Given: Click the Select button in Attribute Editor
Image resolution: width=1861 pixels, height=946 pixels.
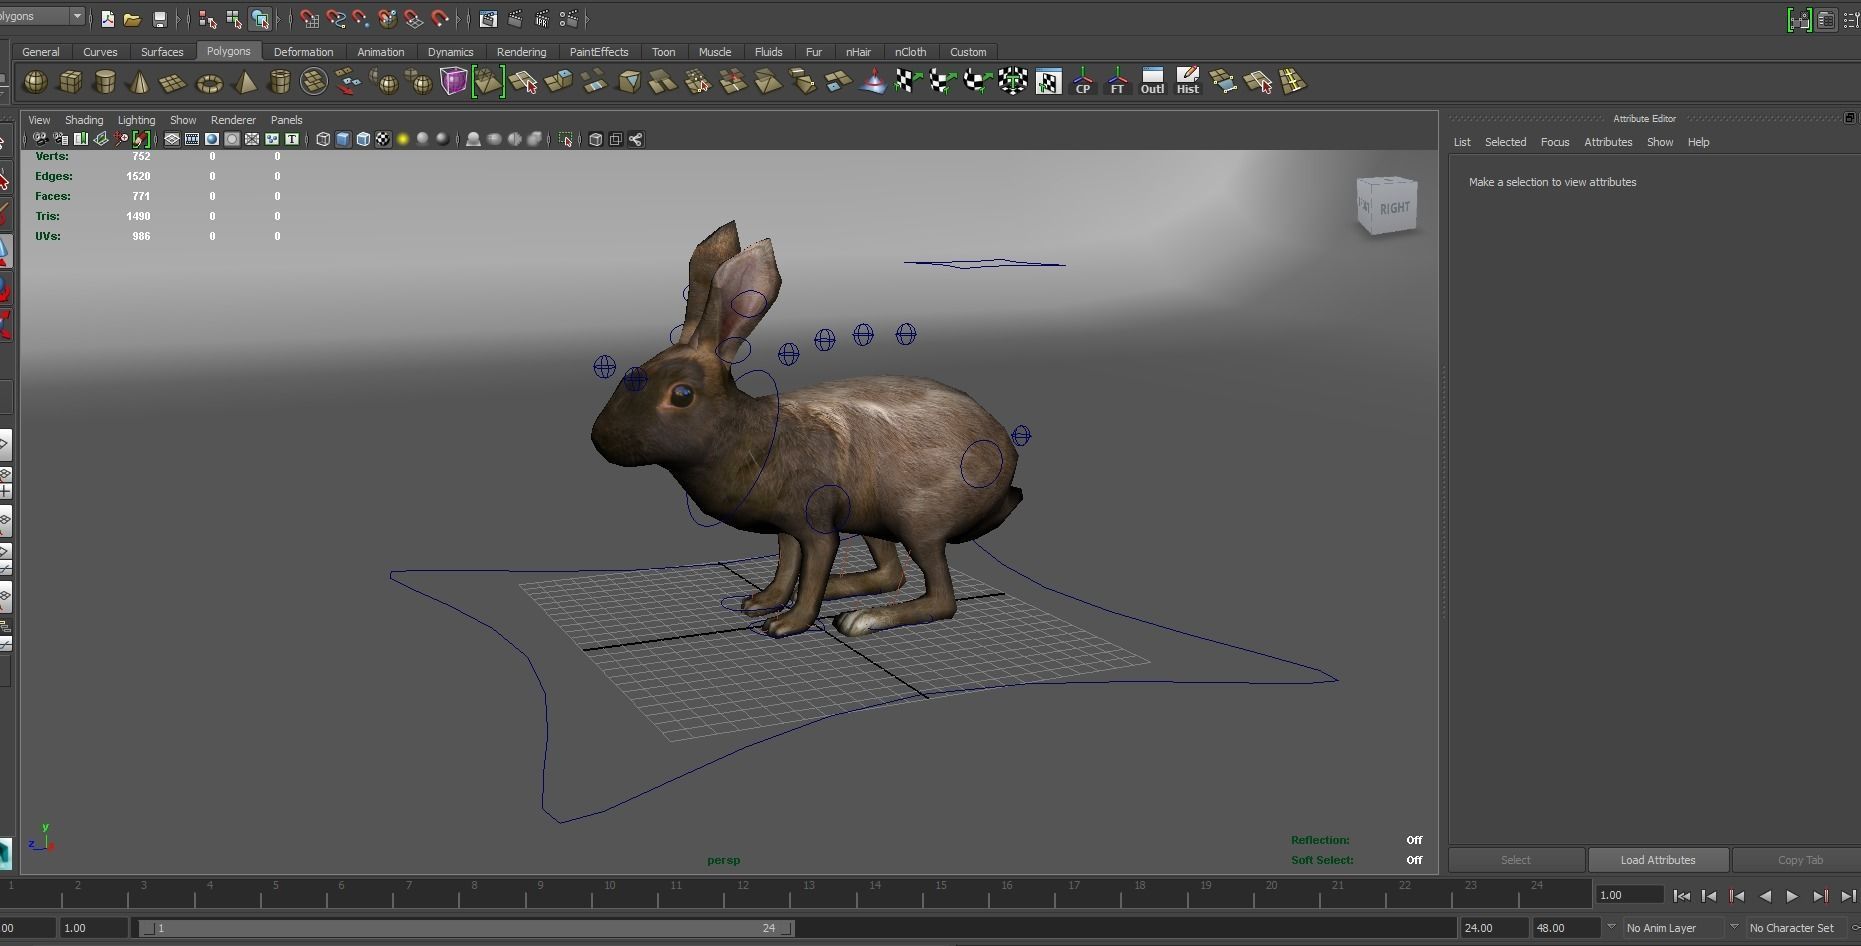Looking at the screenshot, I should click(x=1515, y=860).
